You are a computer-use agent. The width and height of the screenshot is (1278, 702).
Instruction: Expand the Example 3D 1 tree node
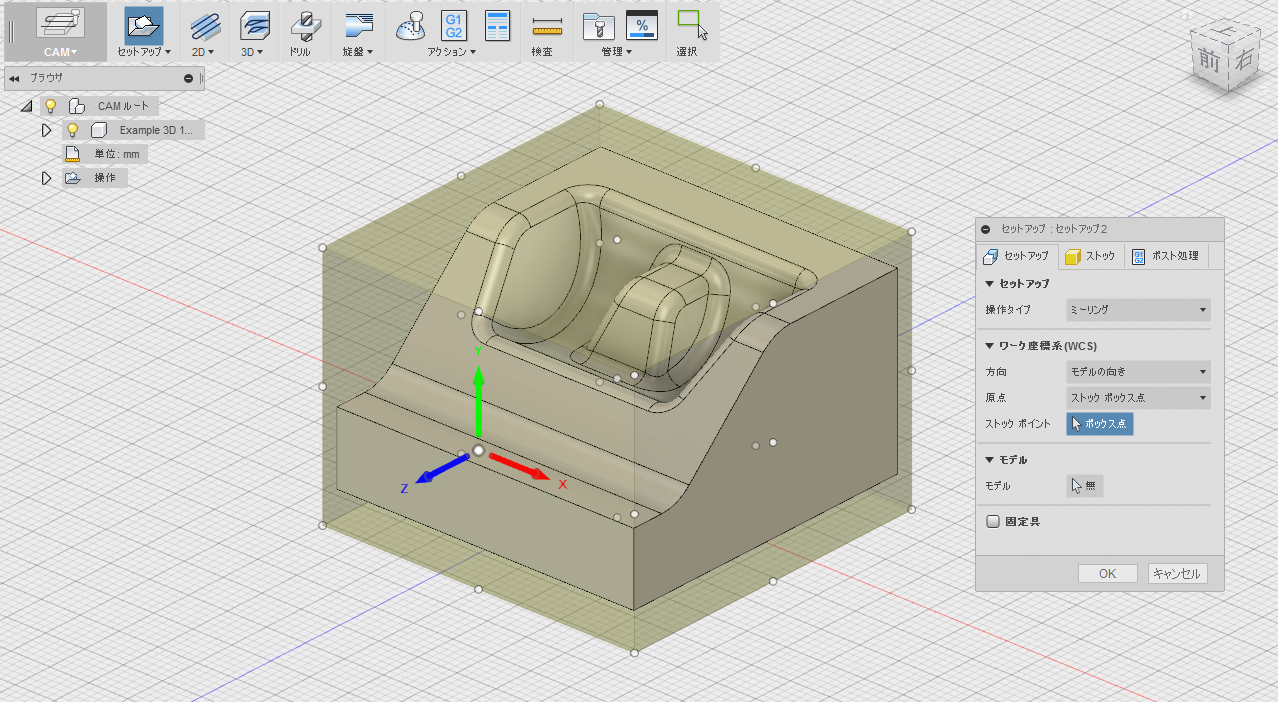46,130
